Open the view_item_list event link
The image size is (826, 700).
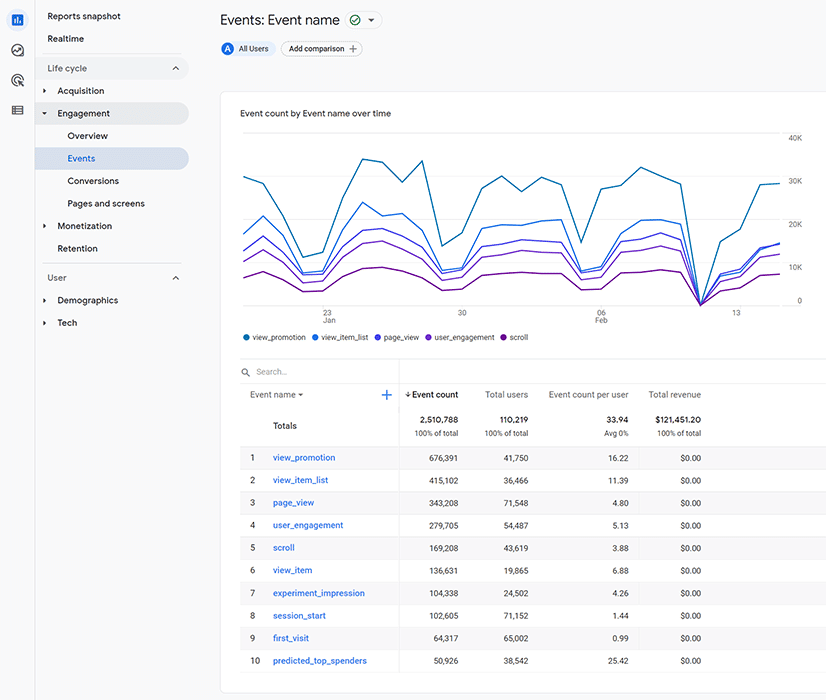pyautogui.click(x=300, y=480)
